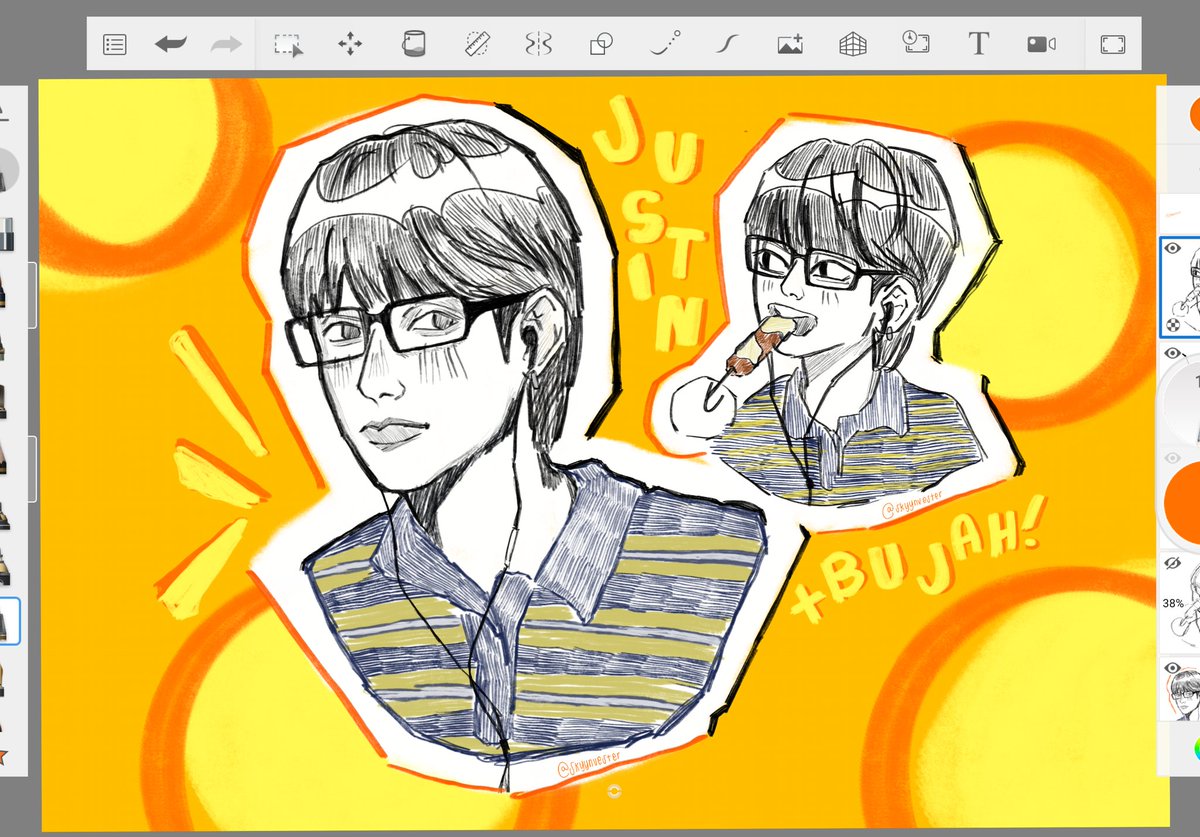
Task: Toggle the dimmed eye above the orange puck
Action: pos(1172,458)
